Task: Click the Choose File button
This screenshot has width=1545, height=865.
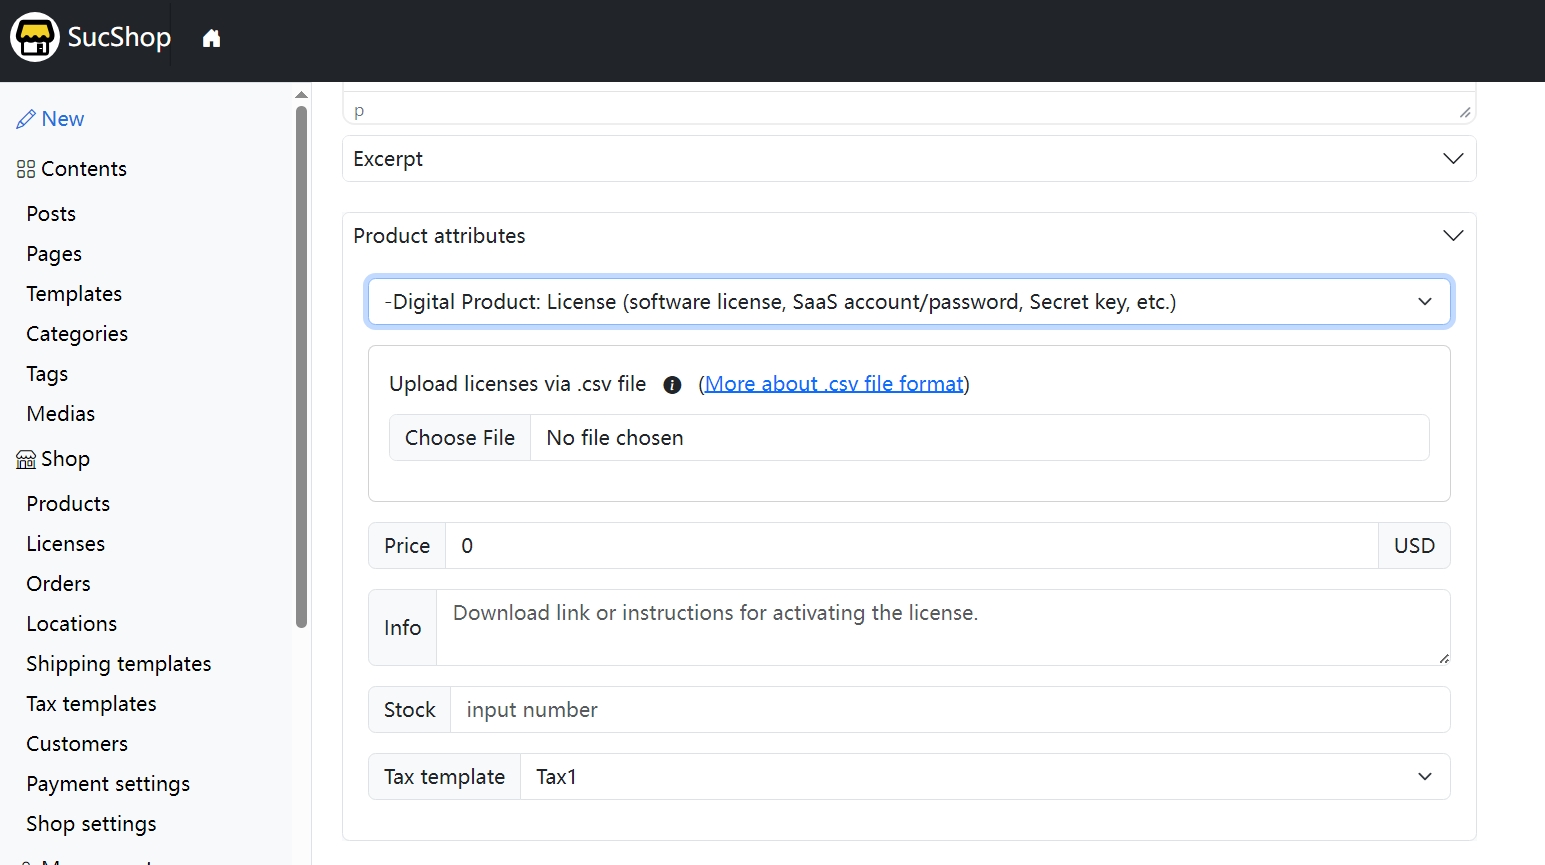Action: 460,438
